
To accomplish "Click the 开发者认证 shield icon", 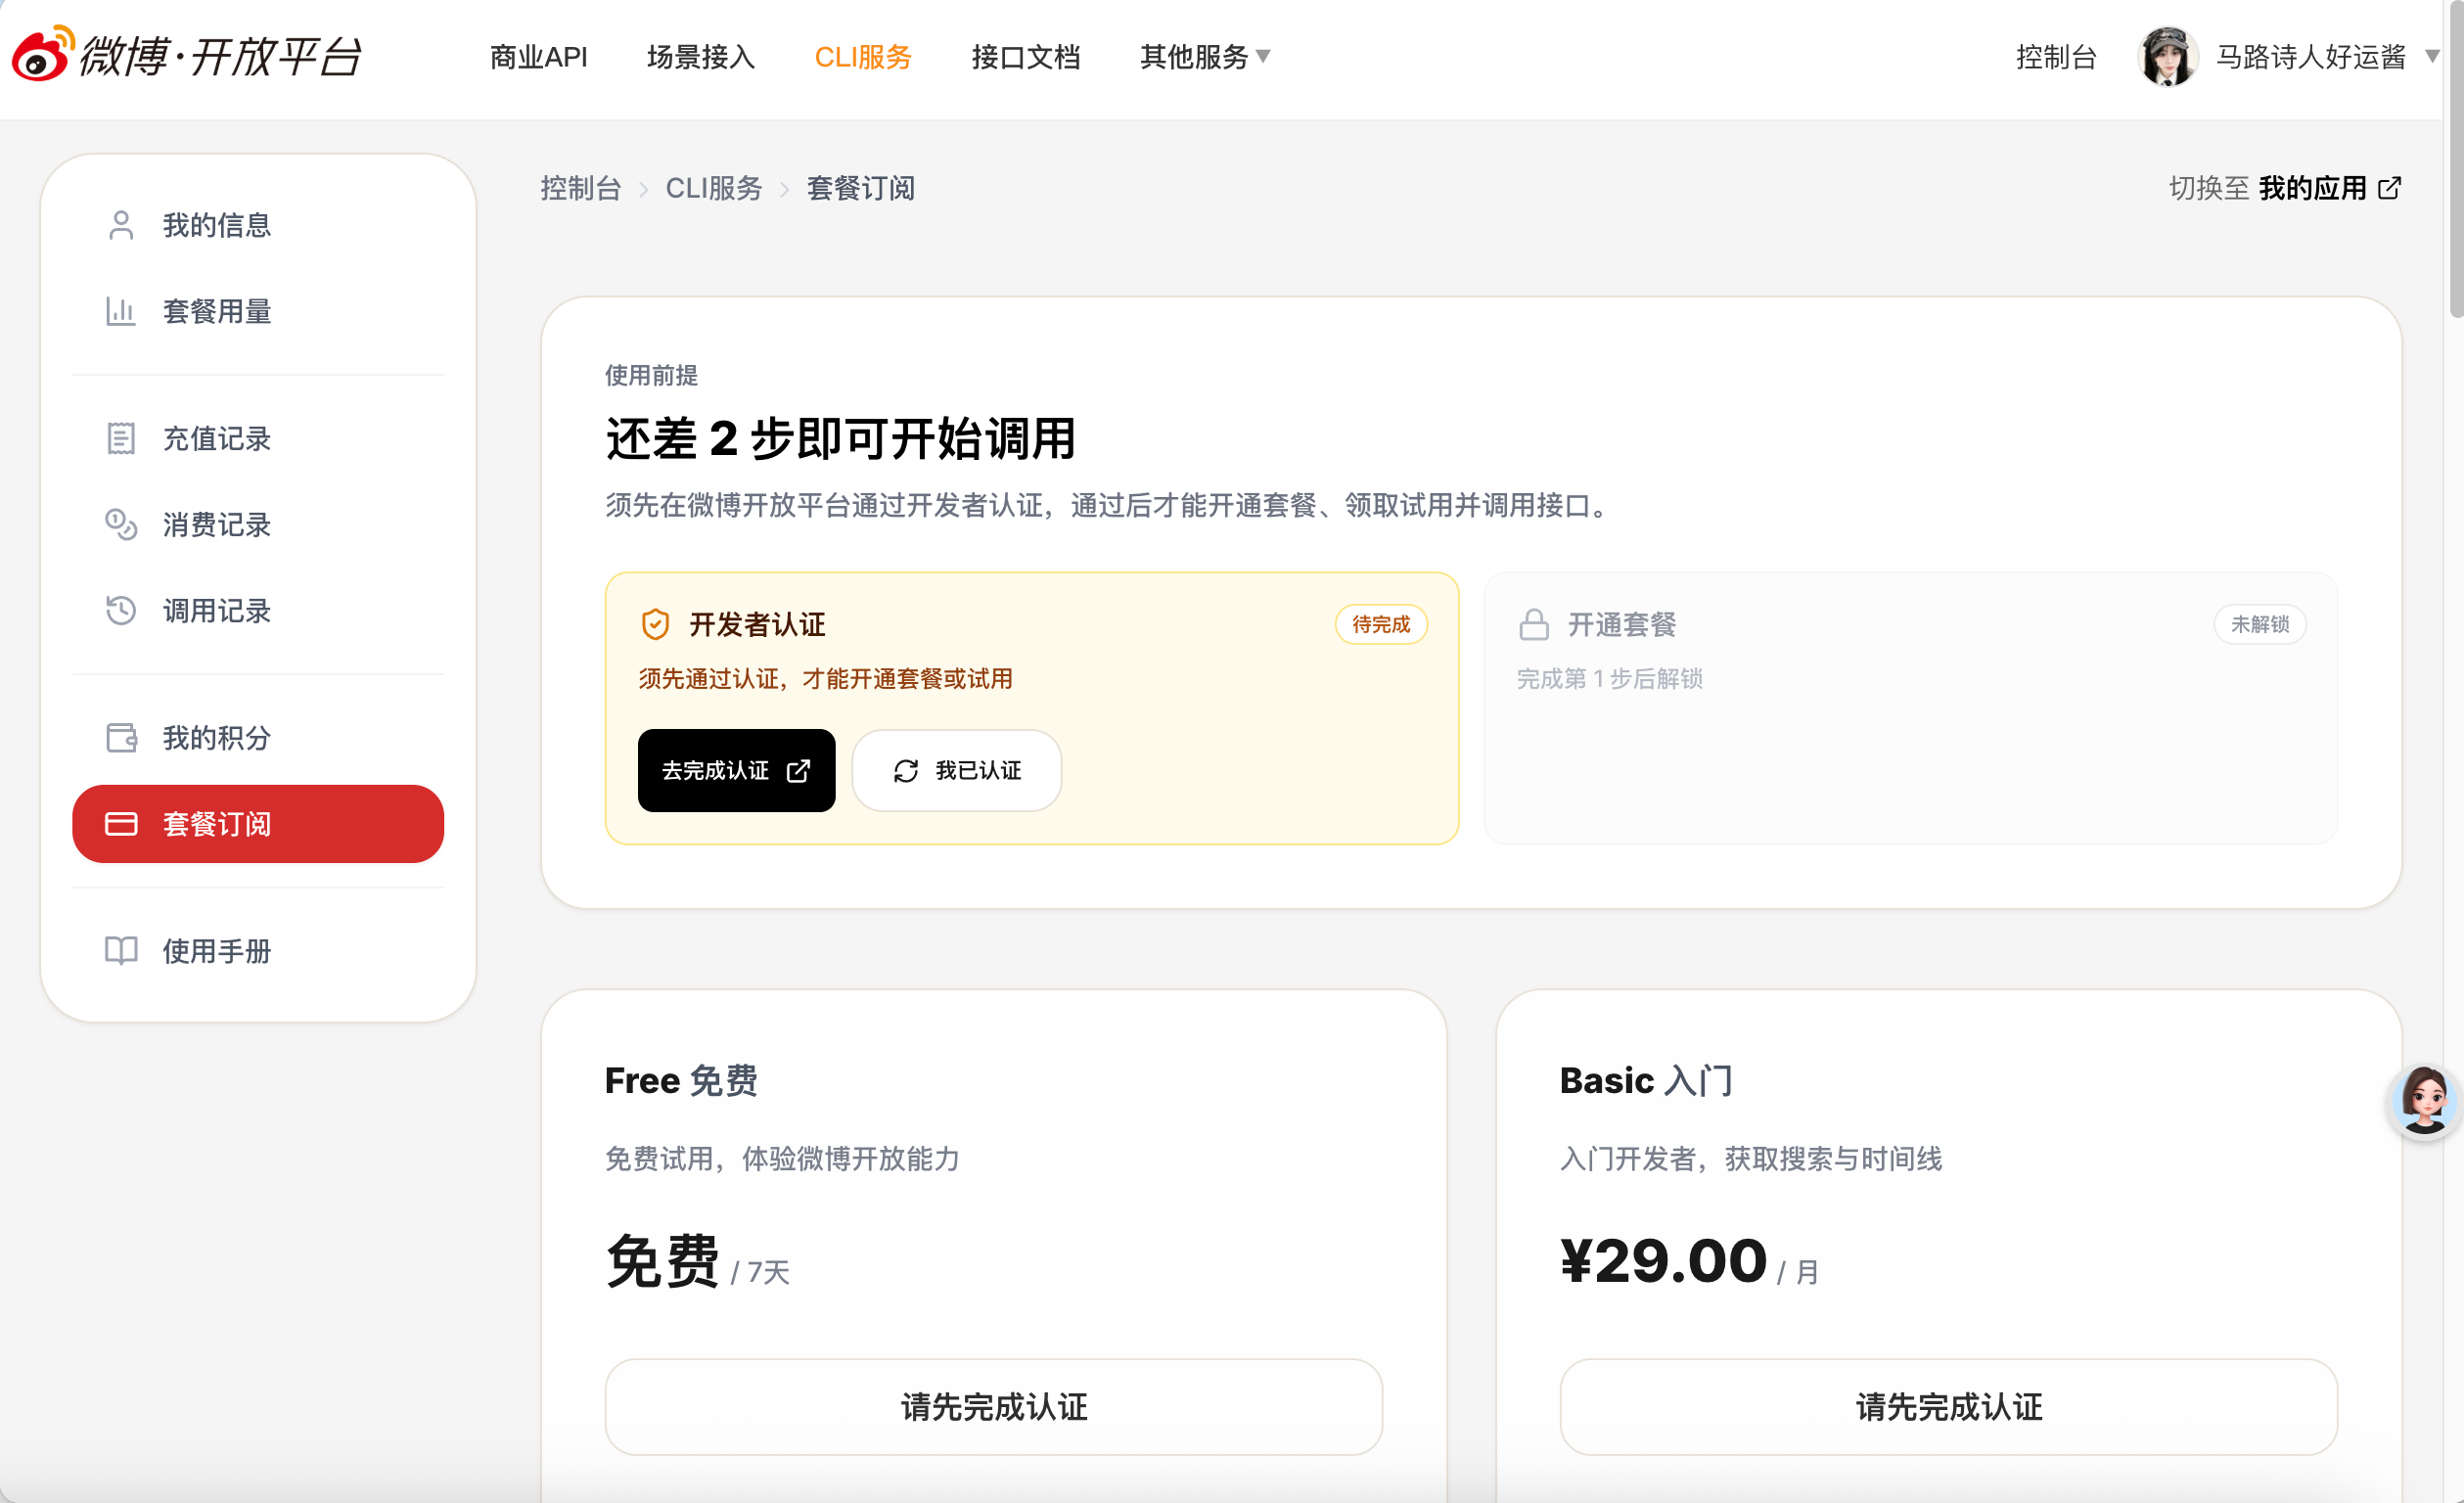I will coord(655,624).
